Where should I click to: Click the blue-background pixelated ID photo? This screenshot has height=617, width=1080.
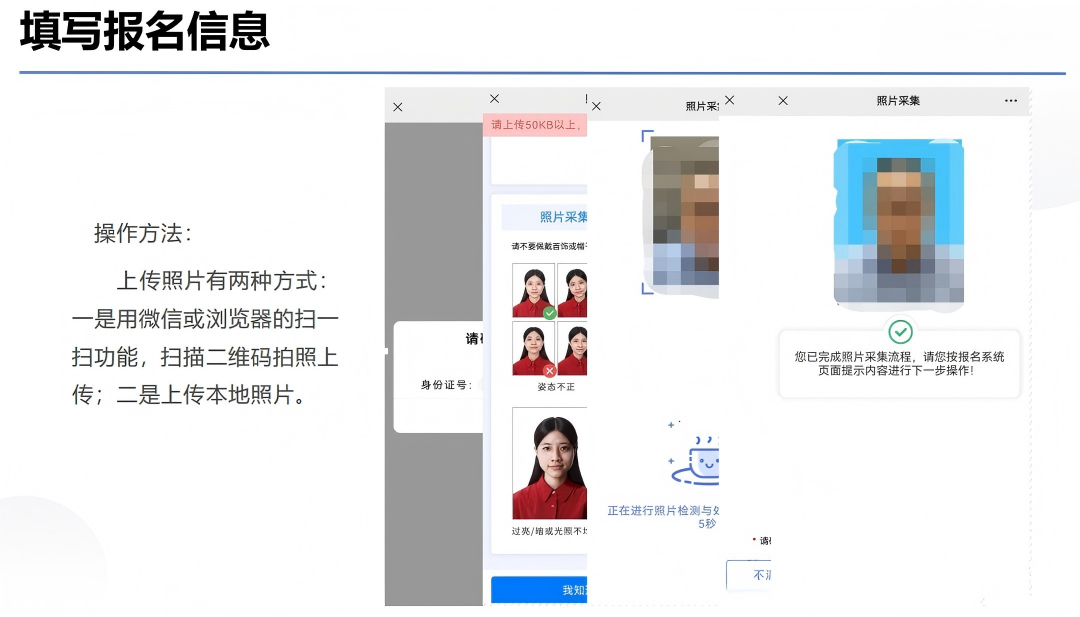tap(898, 221)
